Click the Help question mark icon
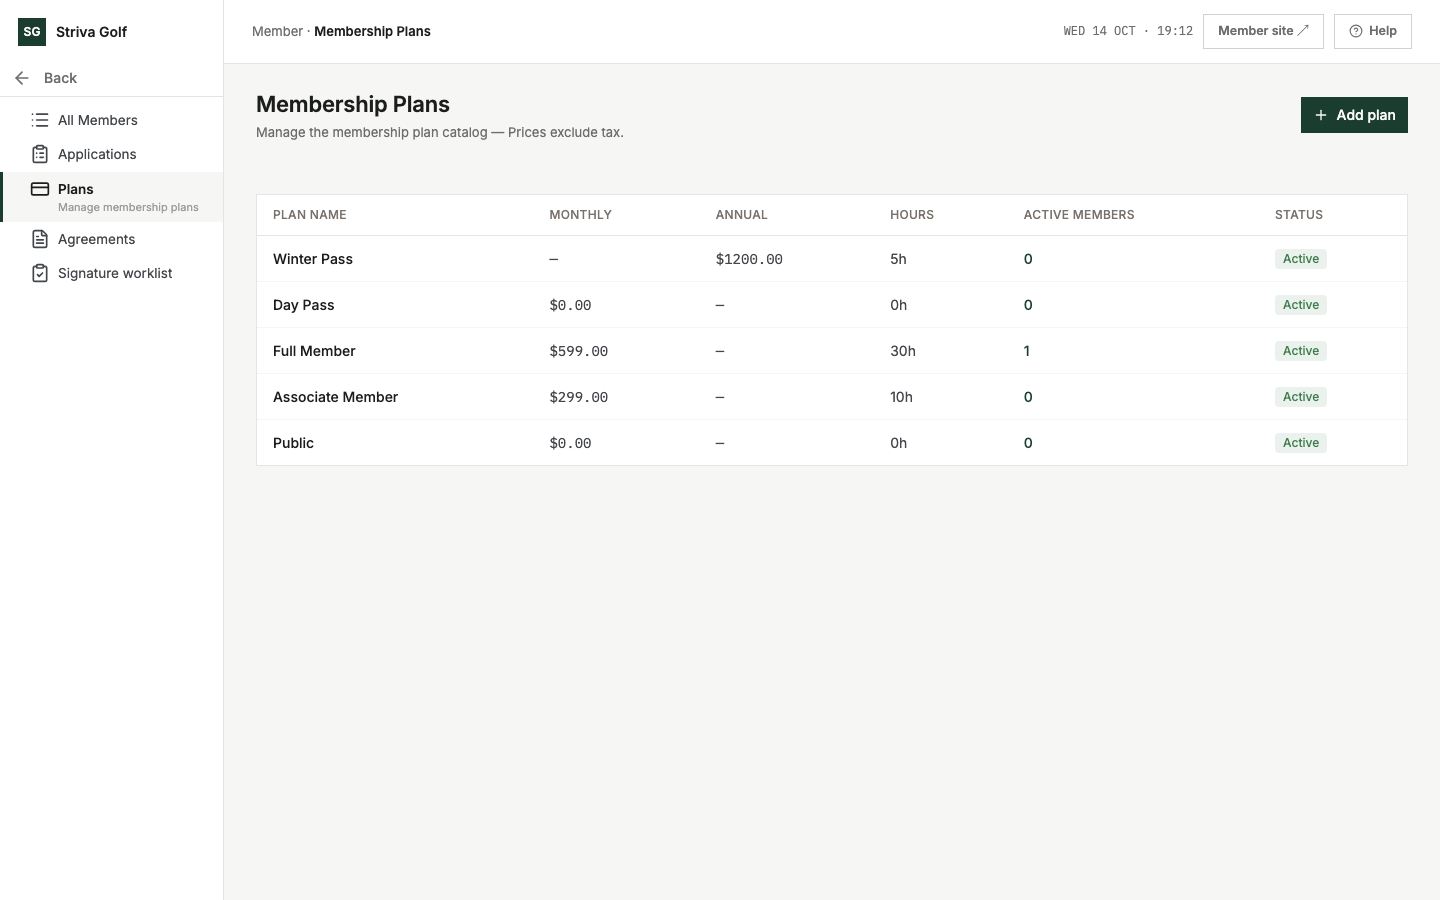The image size is (1440, 900). click(x=1356, y=31)
